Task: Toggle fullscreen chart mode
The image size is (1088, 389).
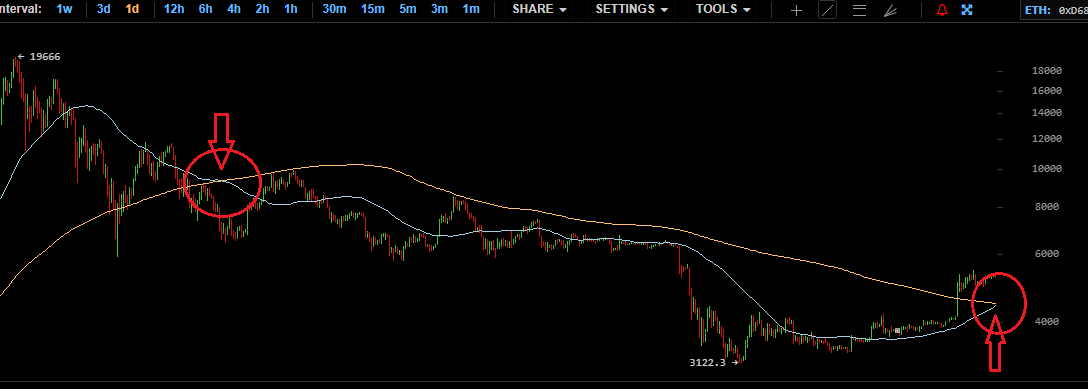Action: coord(967,10)
